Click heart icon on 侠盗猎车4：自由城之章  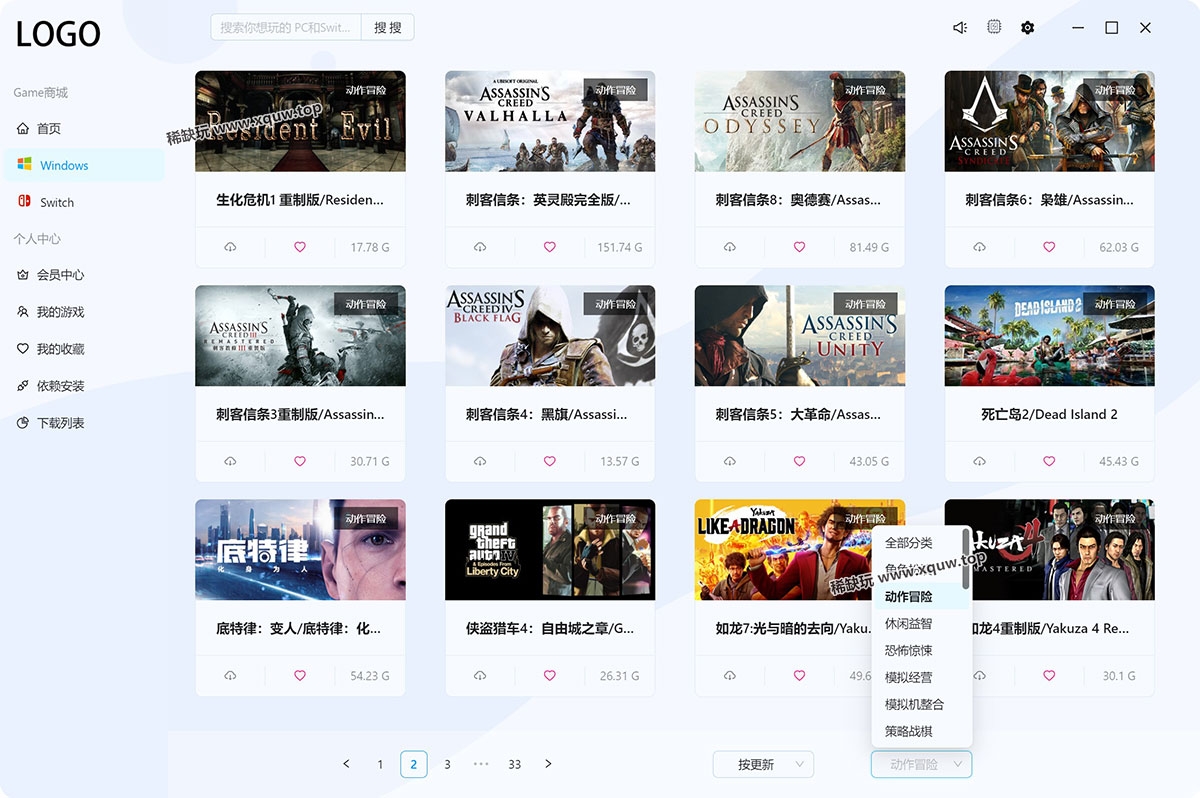coord(550,676)
